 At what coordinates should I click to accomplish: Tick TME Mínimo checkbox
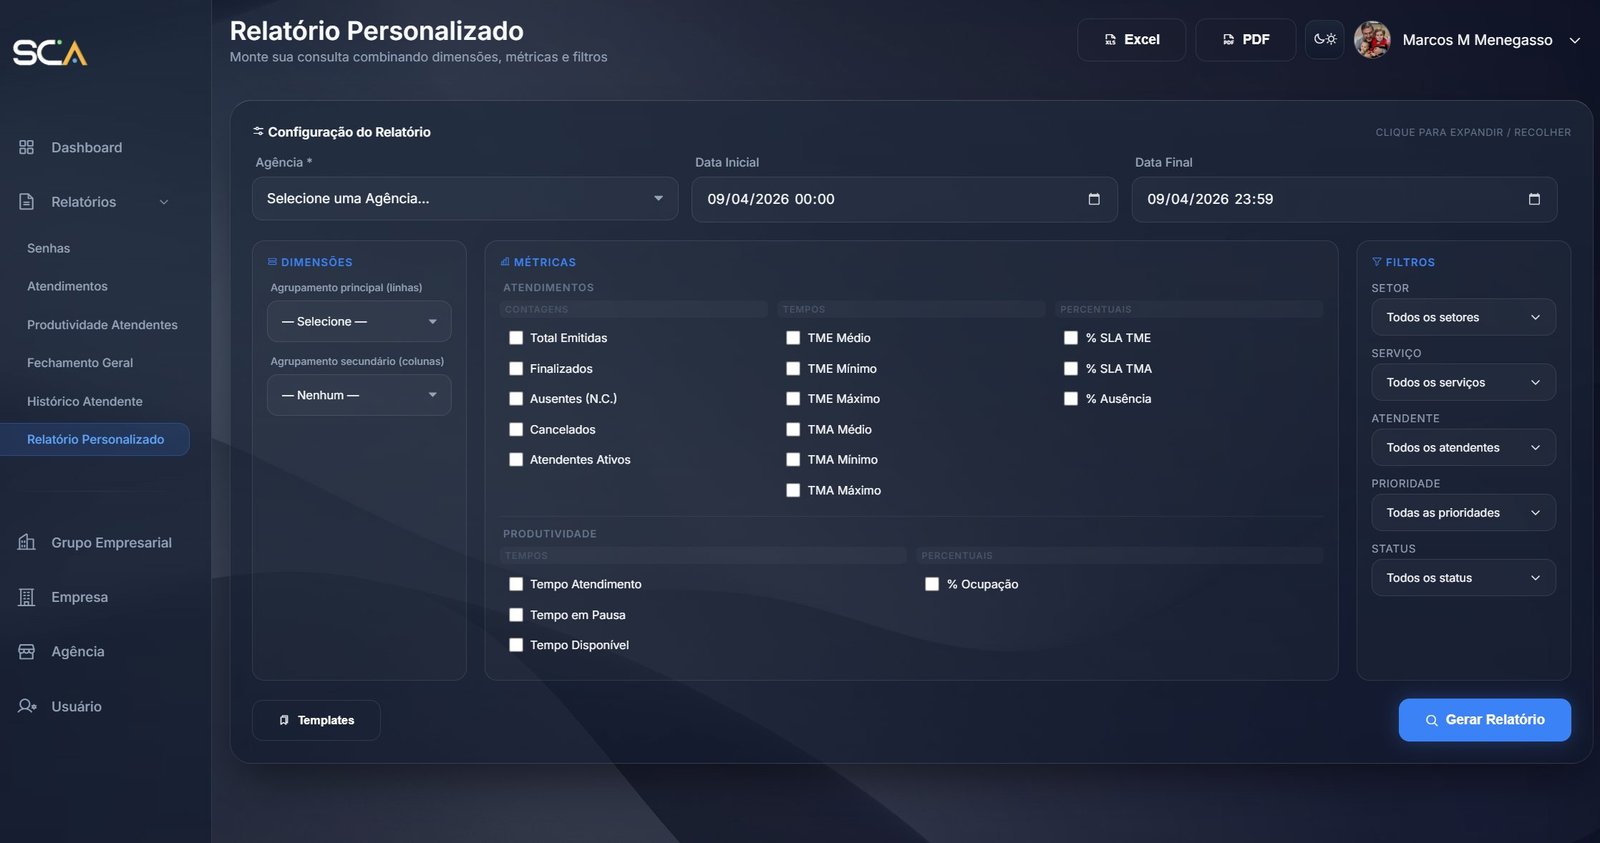tap(793, 369)
